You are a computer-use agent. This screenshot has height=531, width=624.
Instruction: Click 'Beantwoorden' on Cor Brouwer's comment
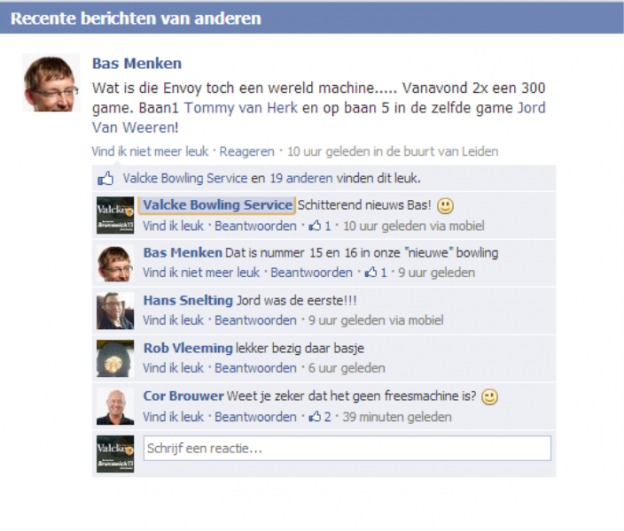pos(255,417)
